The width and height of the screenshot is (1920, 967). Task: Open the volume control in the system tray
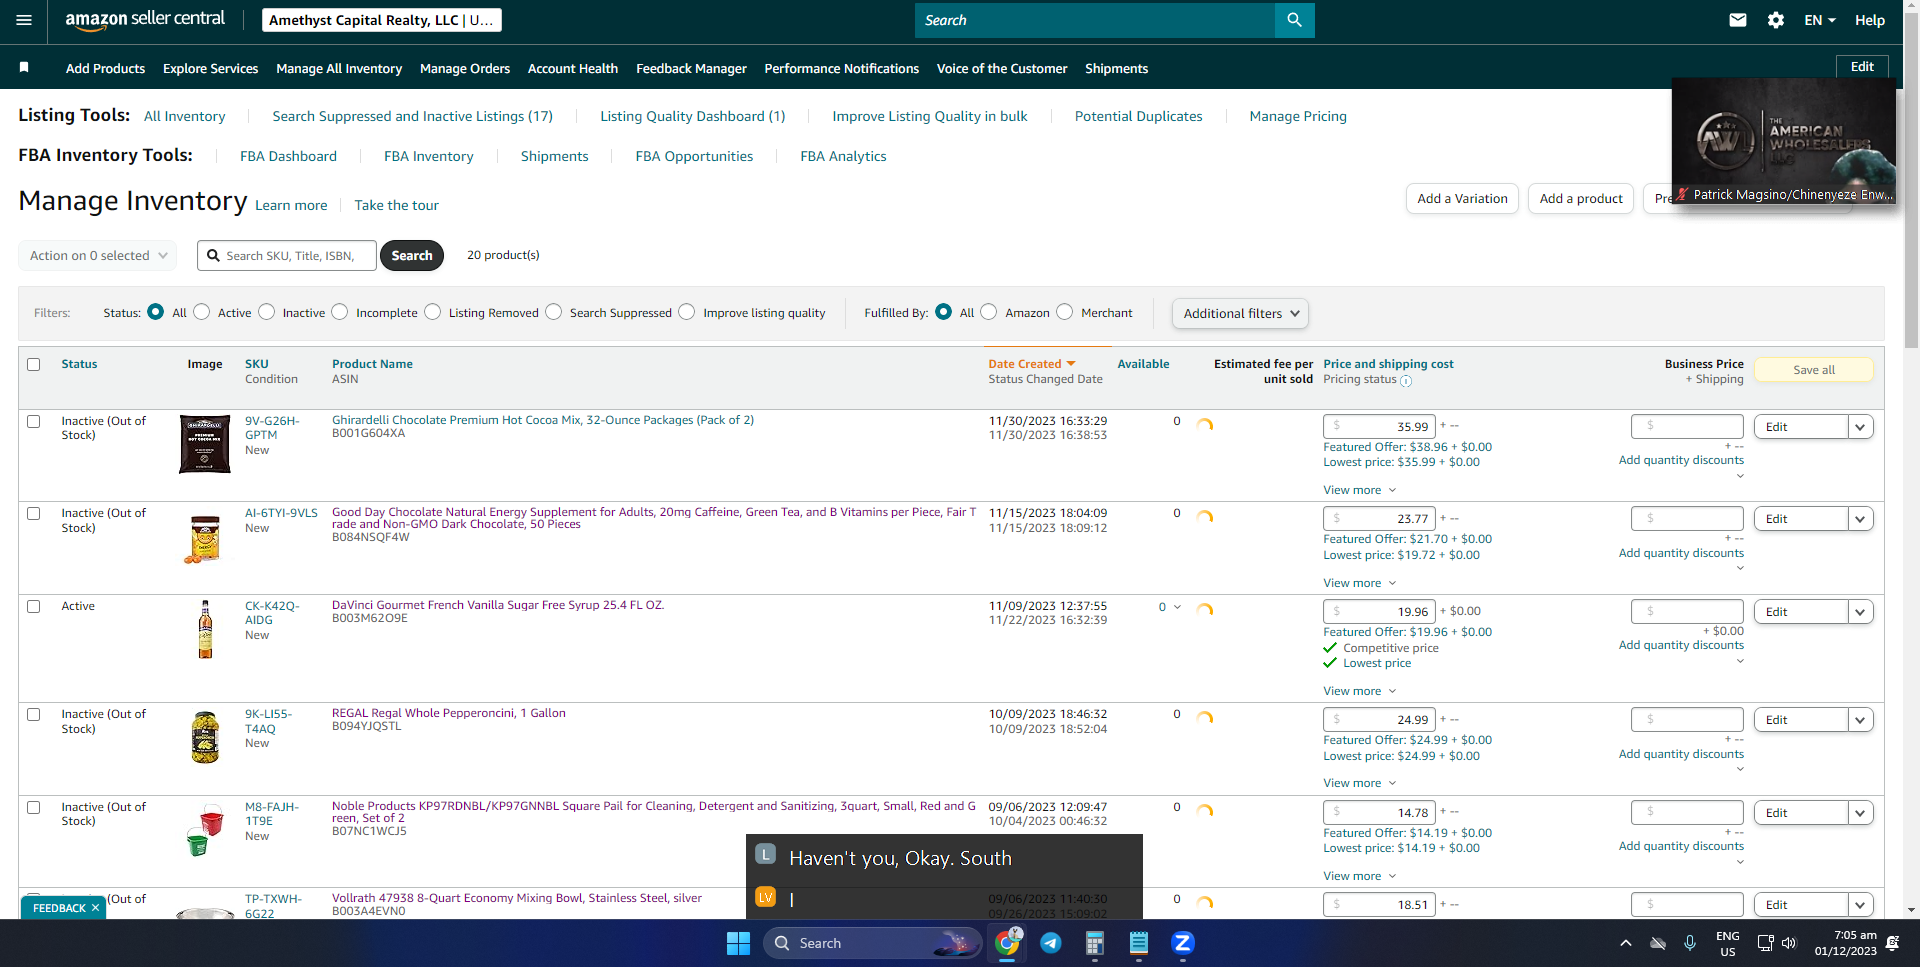click(1789, 943)
